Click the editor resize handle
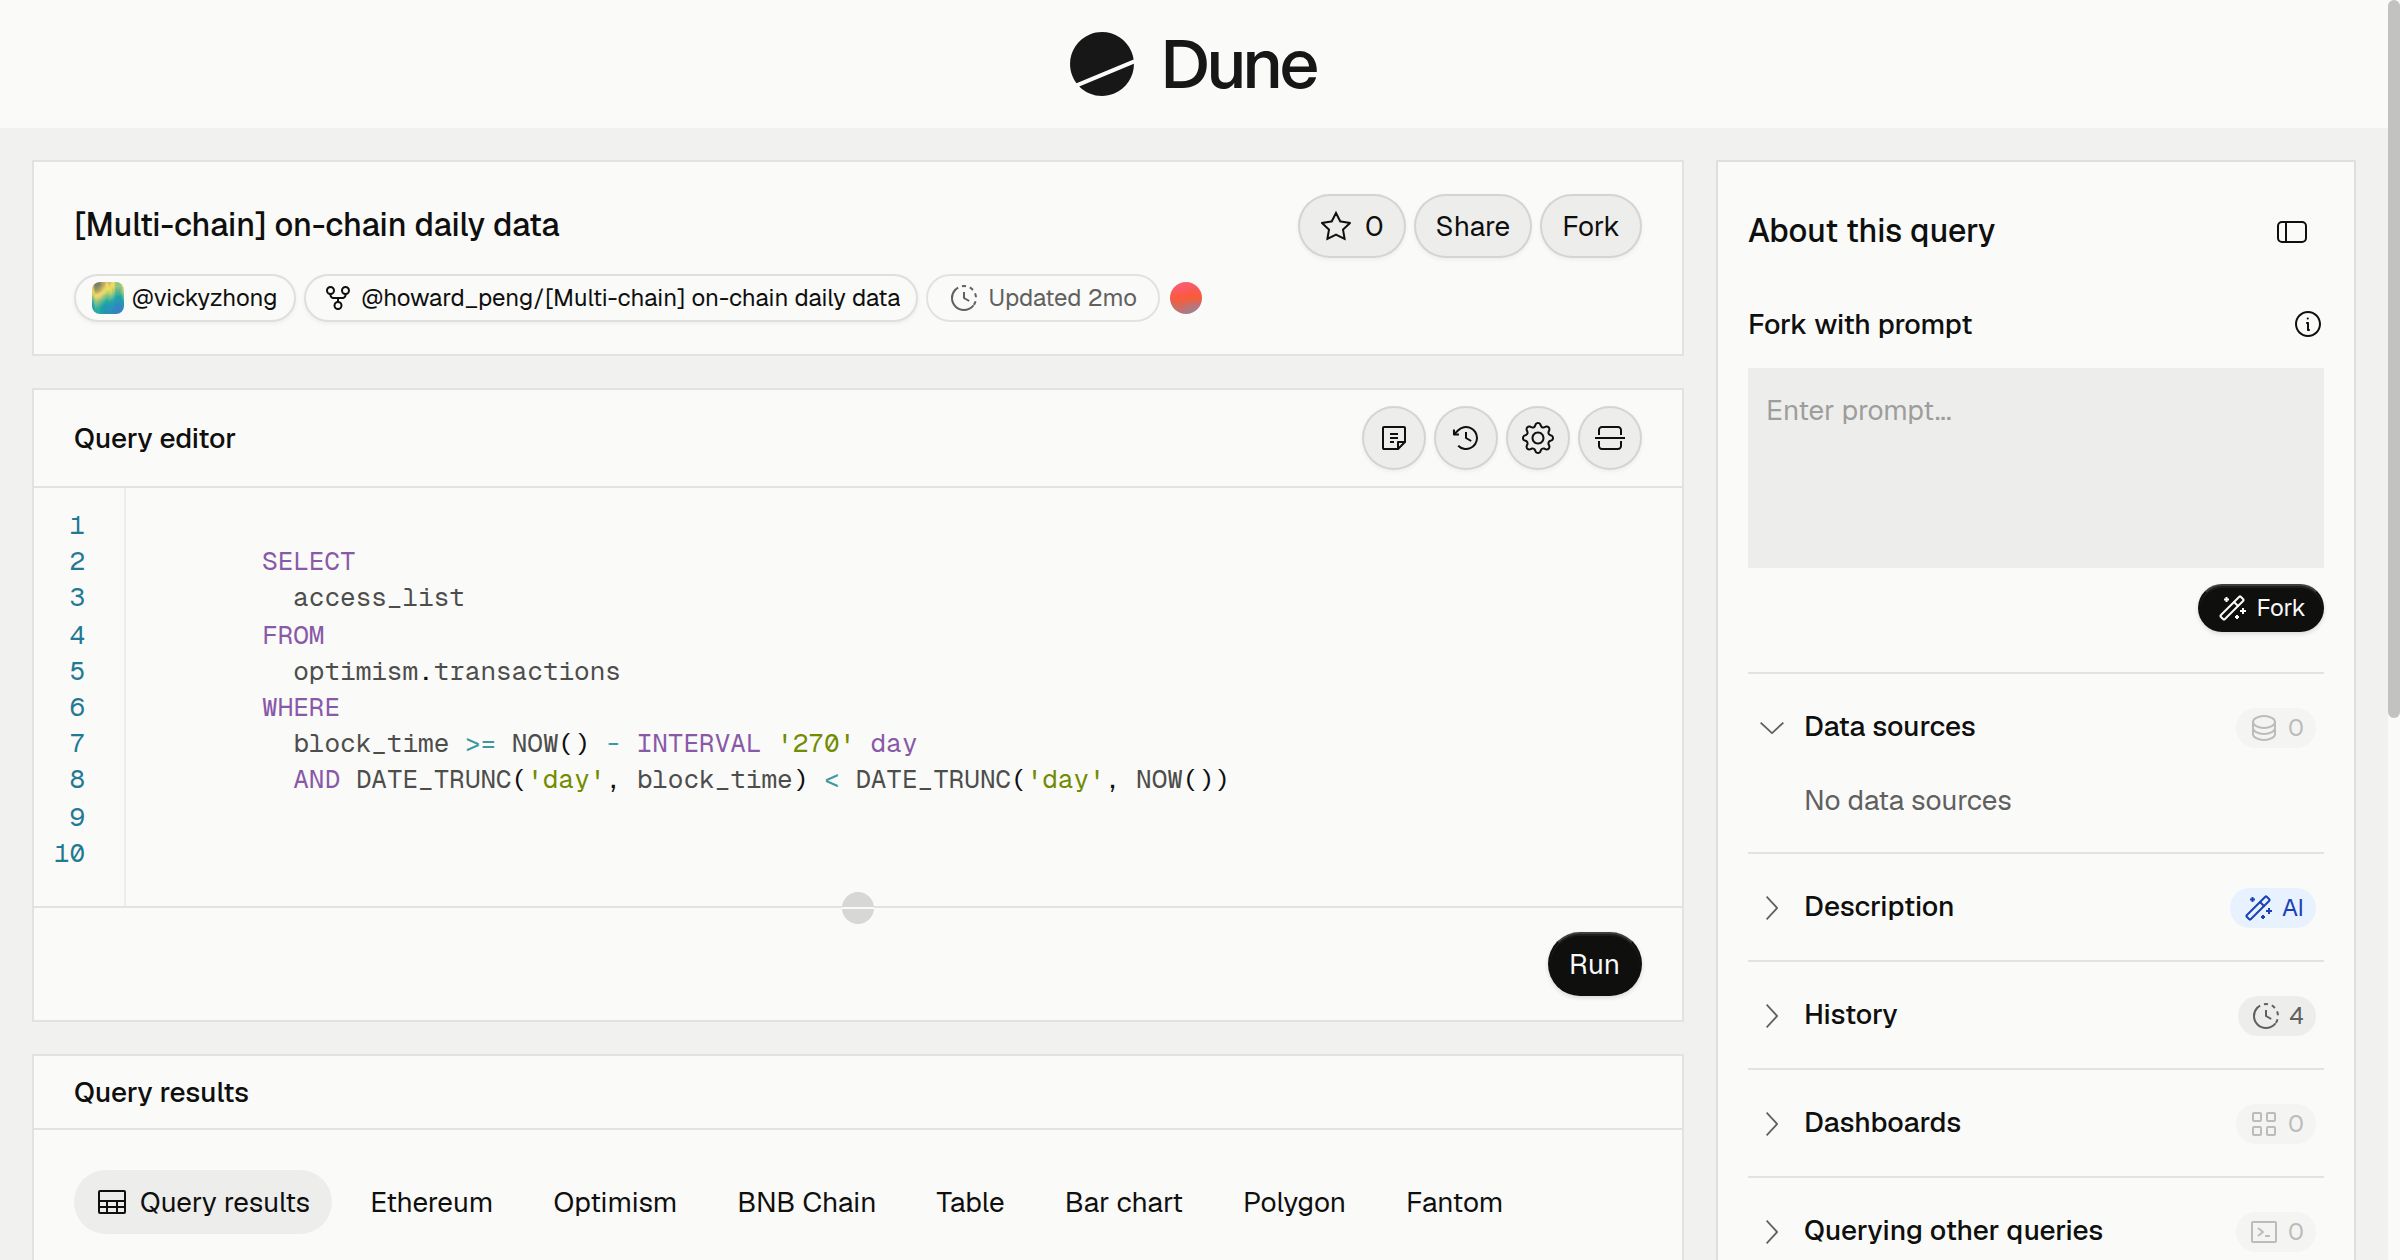The height and width of the screenshot is (1260, 2400). 858,908
